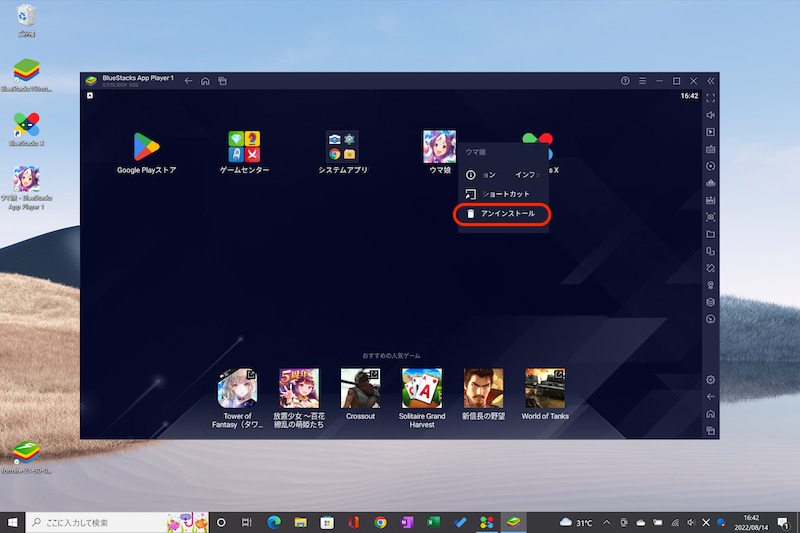Collapse the BlueStacks side toolbar

click(711, 81)
